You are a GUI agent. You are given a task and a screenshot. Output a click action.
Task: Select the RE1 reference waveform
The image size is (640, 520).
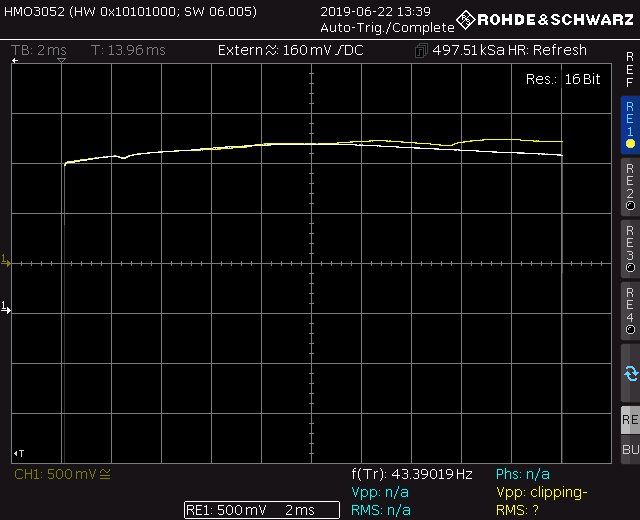click(629, 124)
